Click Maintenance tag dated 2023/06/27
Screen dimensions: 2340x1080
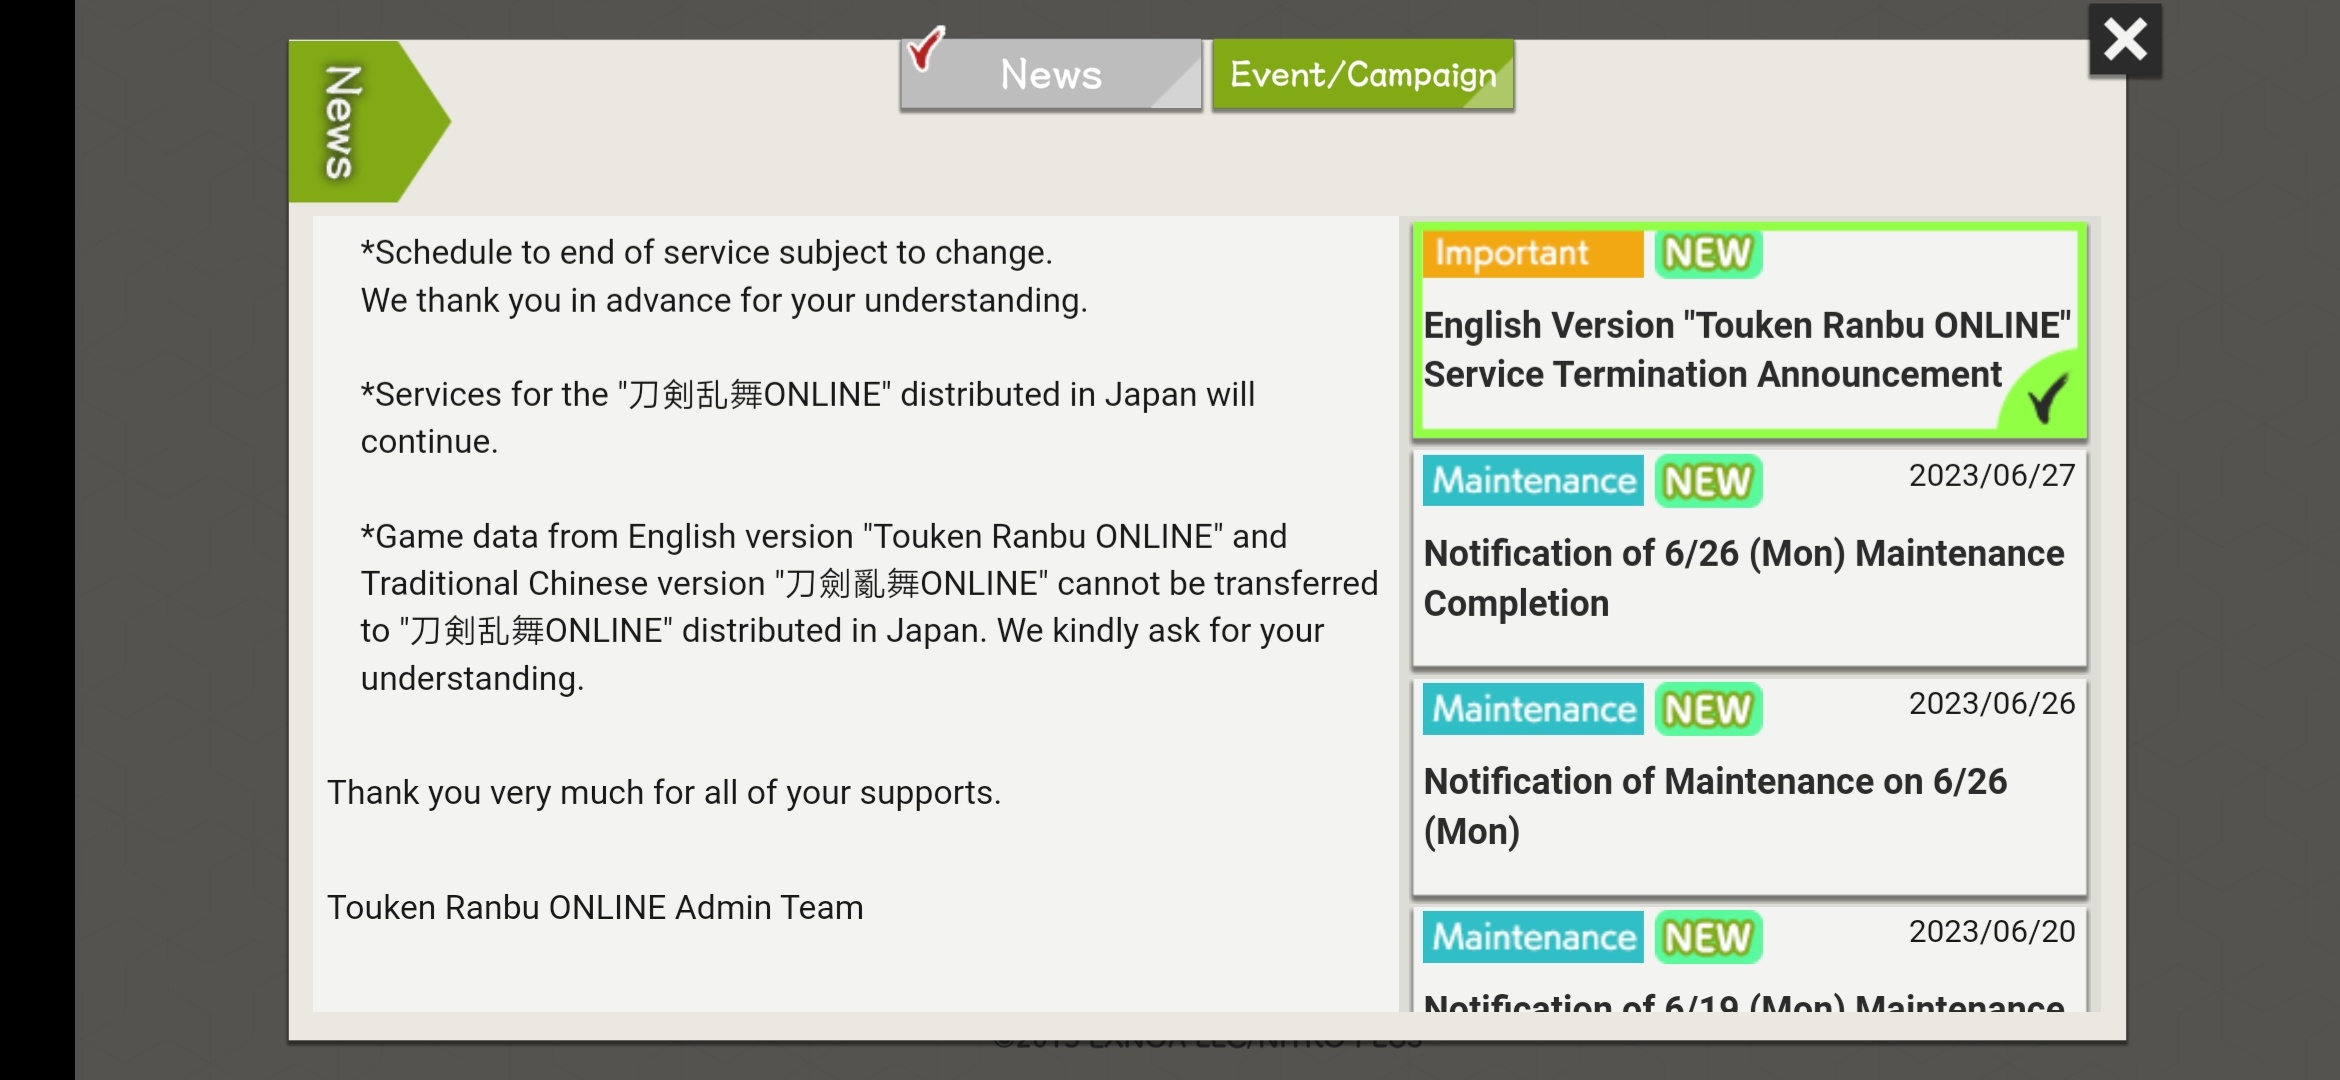1533,481
